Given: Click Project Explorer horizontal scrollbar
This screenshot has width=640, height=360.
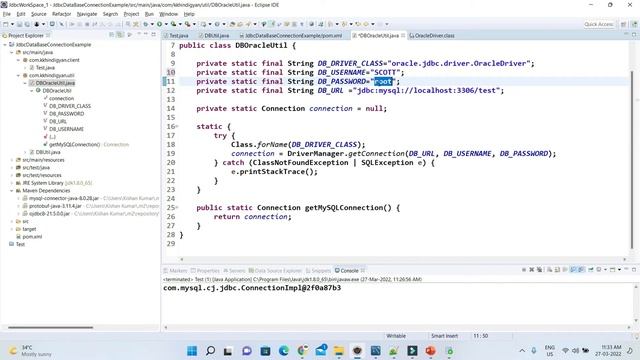Looking at the screenshot, I should [51, 327].
